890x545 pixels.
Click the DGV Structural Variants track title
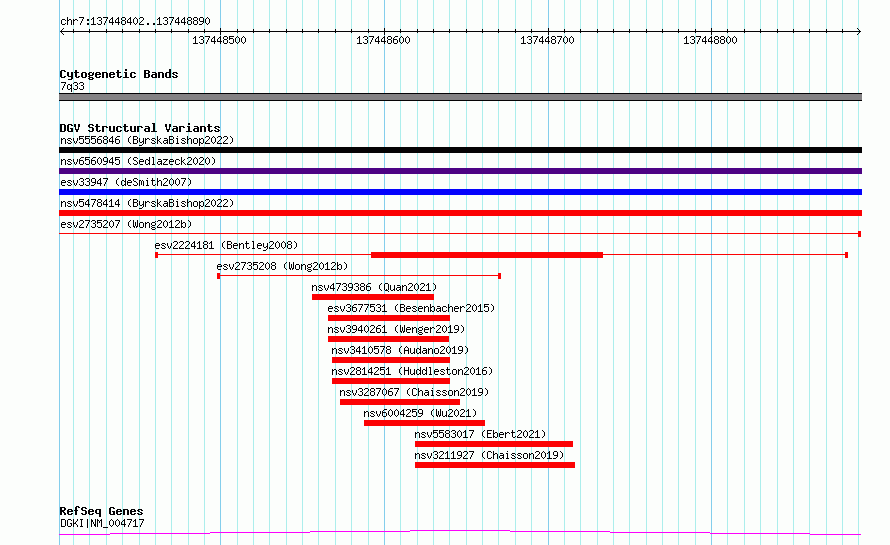tap(140, 128)
